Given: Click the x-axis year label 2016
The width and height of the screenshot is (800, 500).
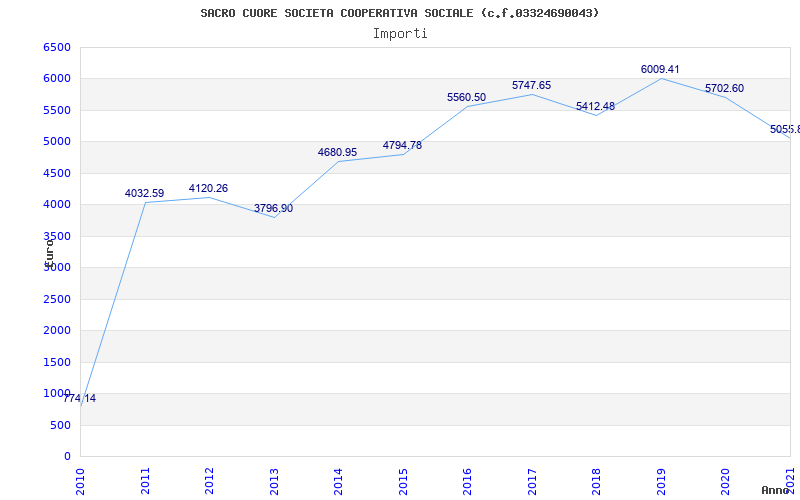Looking at the screenshot, I should click(467, 482).
